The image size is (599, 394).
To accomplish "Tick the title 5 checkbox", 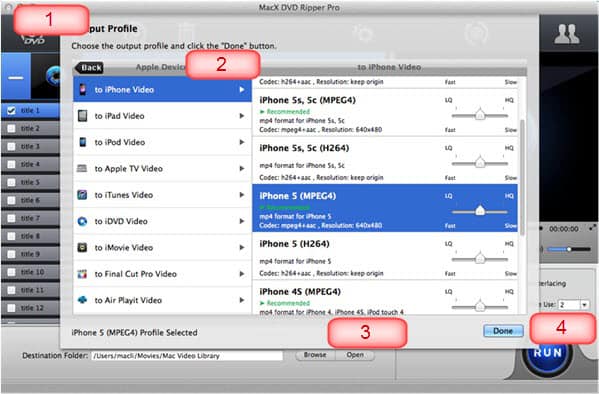I will click(11, 182).
